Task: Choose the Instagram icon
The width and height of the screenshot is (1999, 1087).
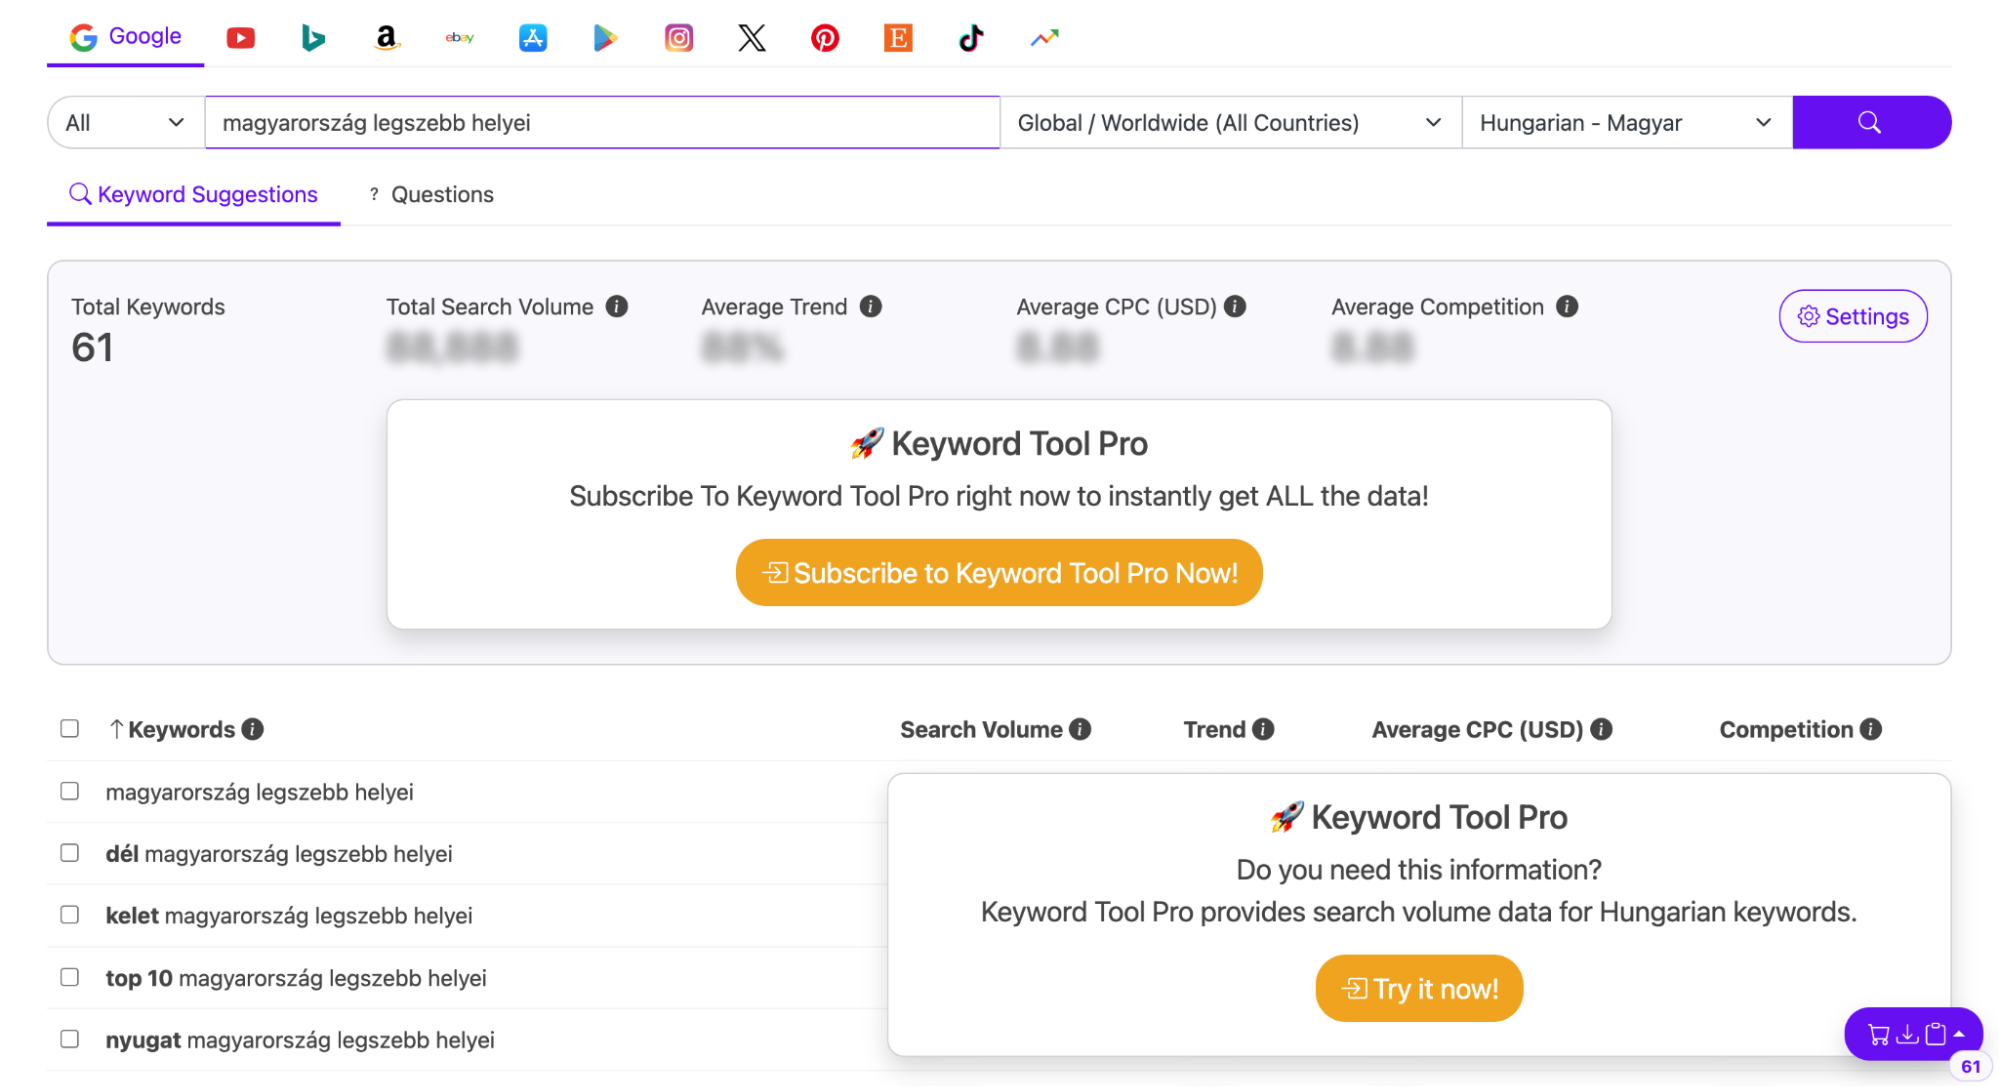Action: point(679,38)
